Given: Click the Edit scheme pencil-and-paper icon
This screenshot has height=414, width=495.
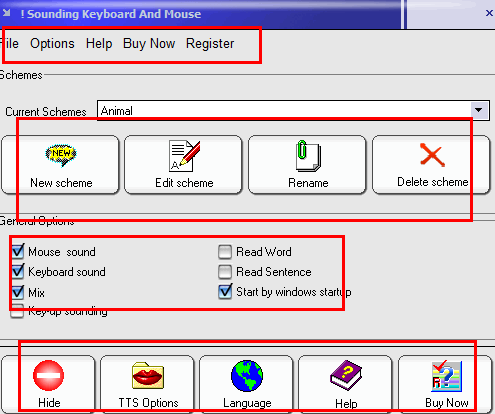Looking at the screenshot, I should pyautogui.click(x=184, y=156).
